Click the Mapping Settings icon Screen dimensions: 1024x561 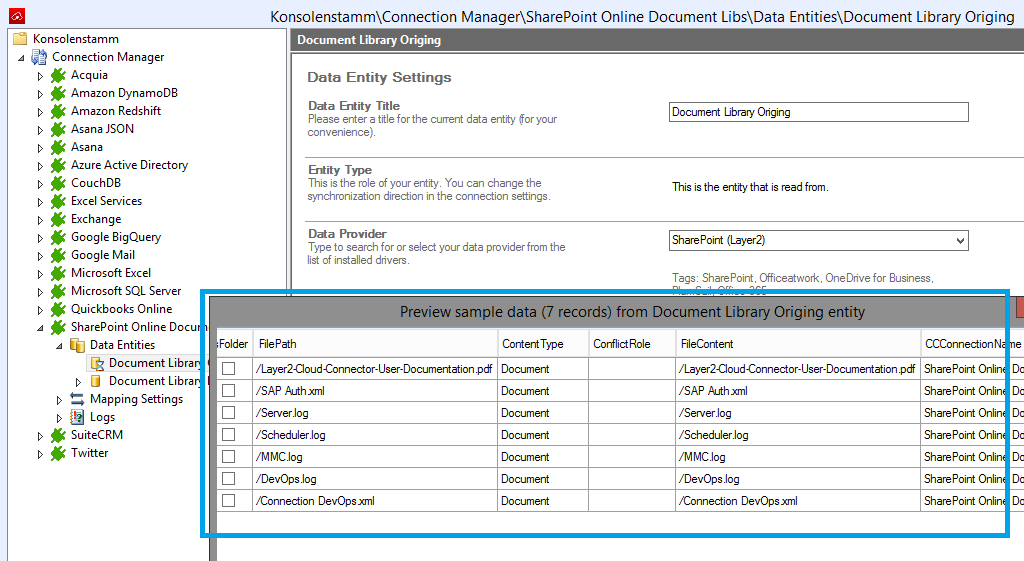point(77,399)
